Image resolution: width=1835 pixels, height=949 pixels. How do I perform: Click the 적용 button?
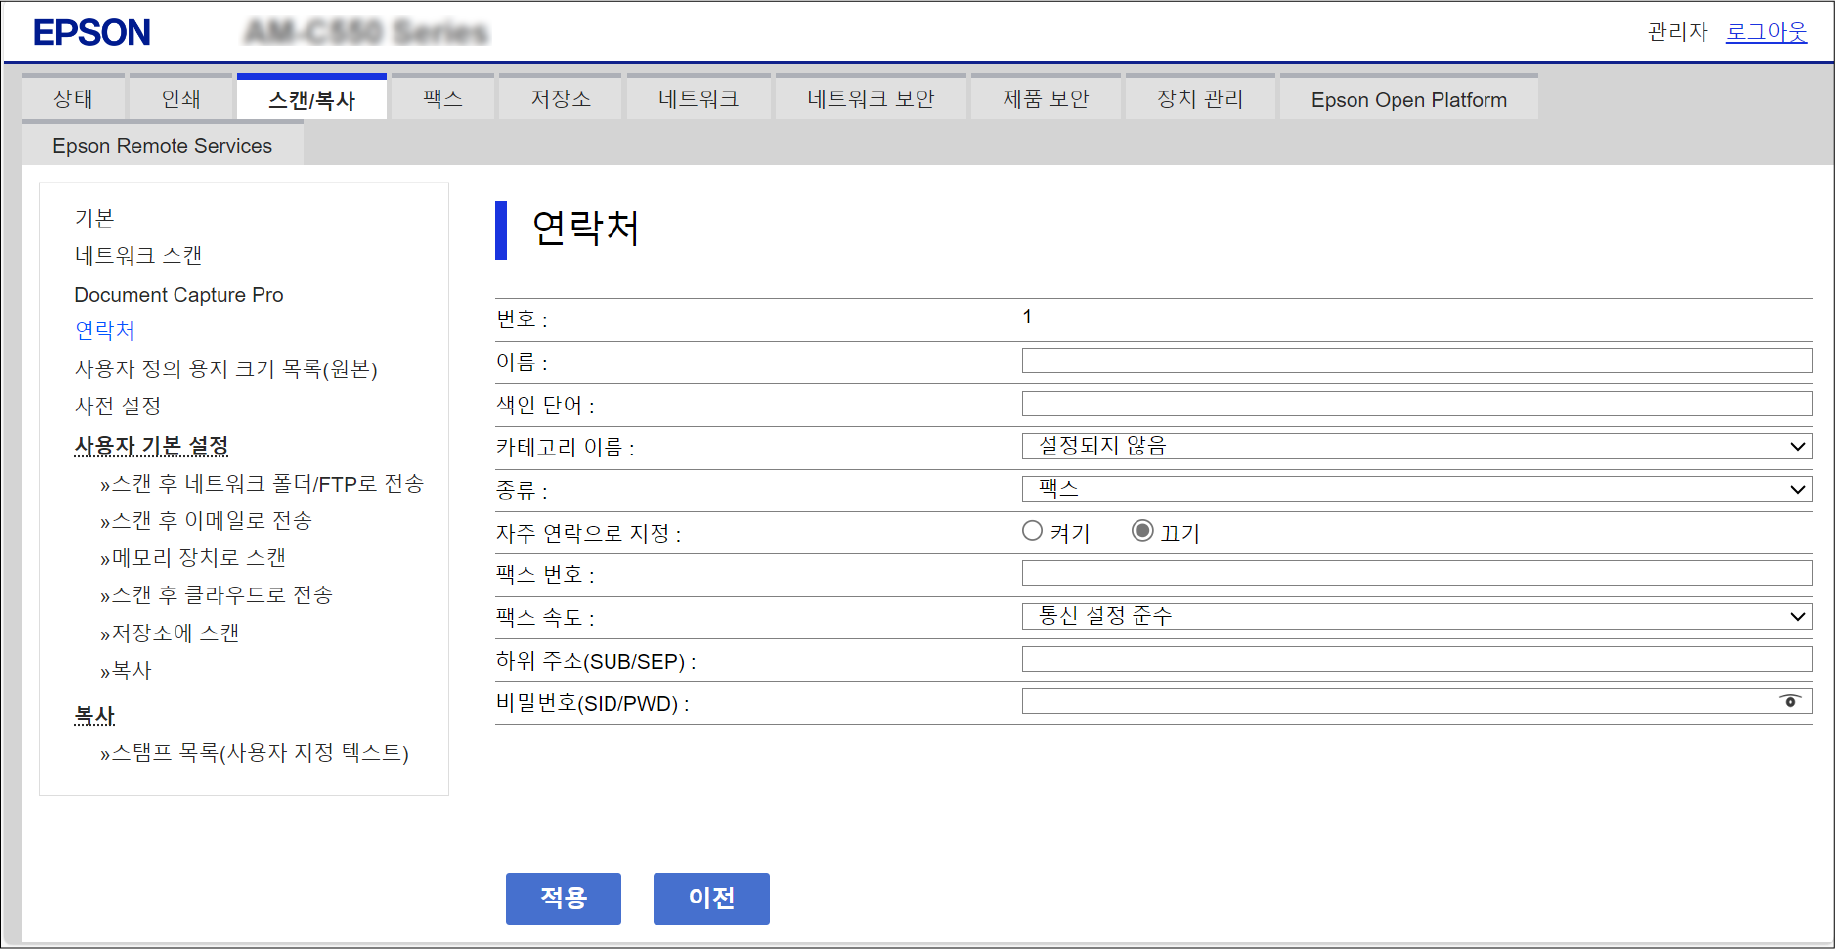pyautogui.click(x=563, y=898)
